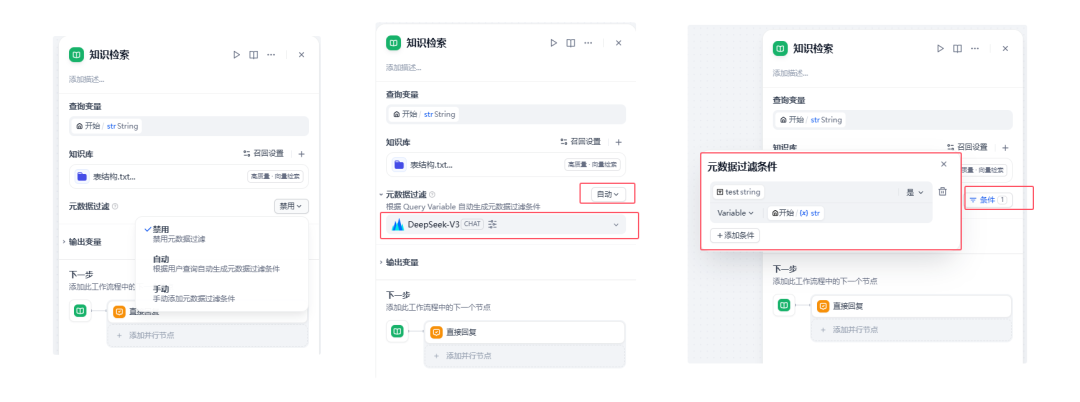The width and height of the screenshot is (1080, 402).
Task: Open the more options ellipsis in the middle panel
Action: [588, 43]
